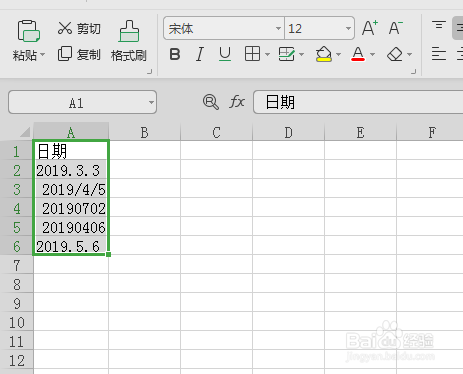Screen dimensions: 463x374
Task: Click the Cut scissors button
Action: click(x=79, y=29)
